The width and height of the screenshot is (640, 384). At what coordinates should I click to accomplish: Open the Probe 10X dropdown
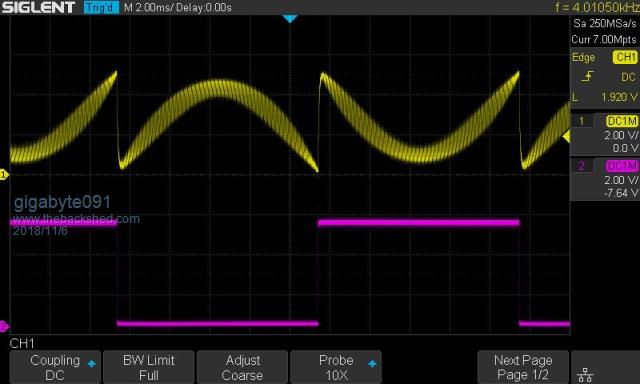(x=336, y=367)
